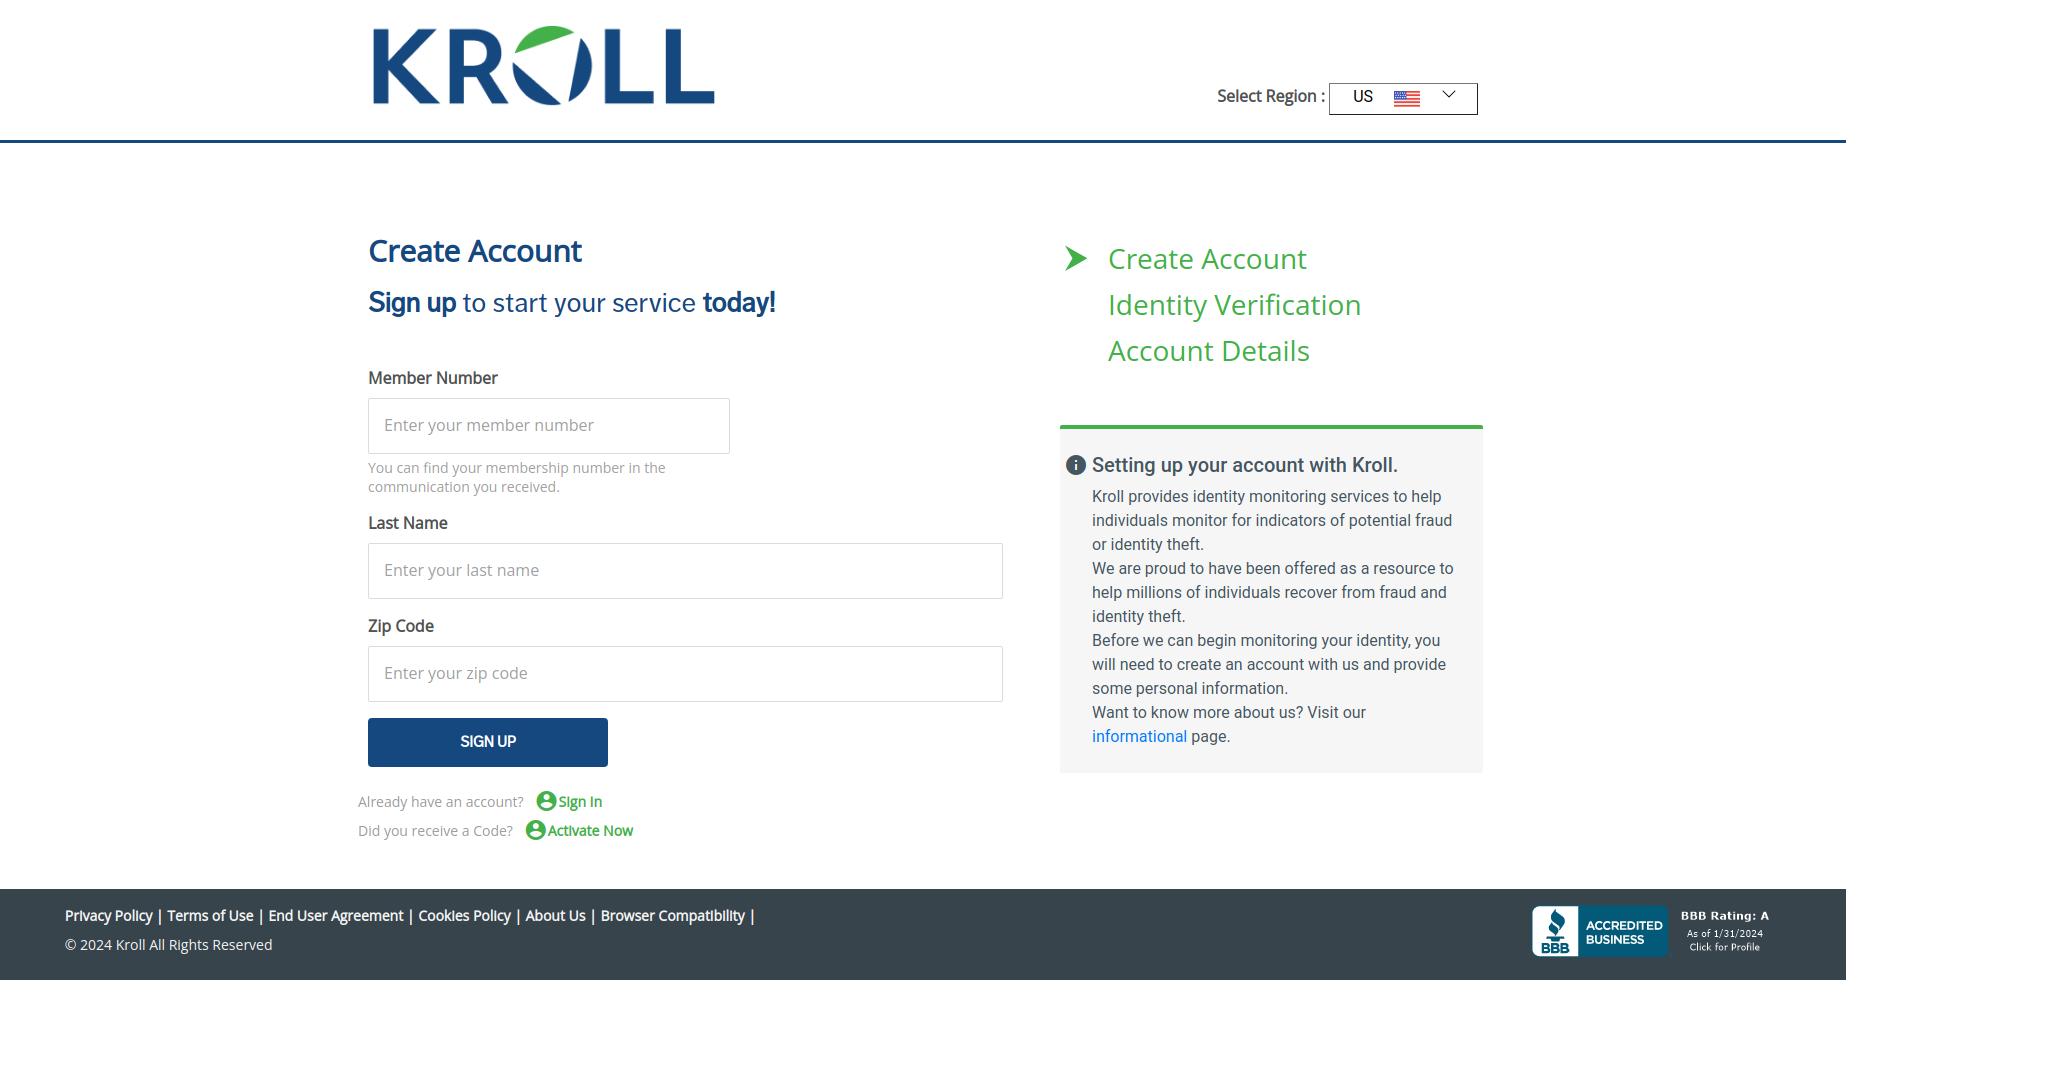Image resolution: width=2048 pixels, height=1080 pixels.
Task: Click the informational page link
Action: pyautogui.click(x=1138, y=736)
